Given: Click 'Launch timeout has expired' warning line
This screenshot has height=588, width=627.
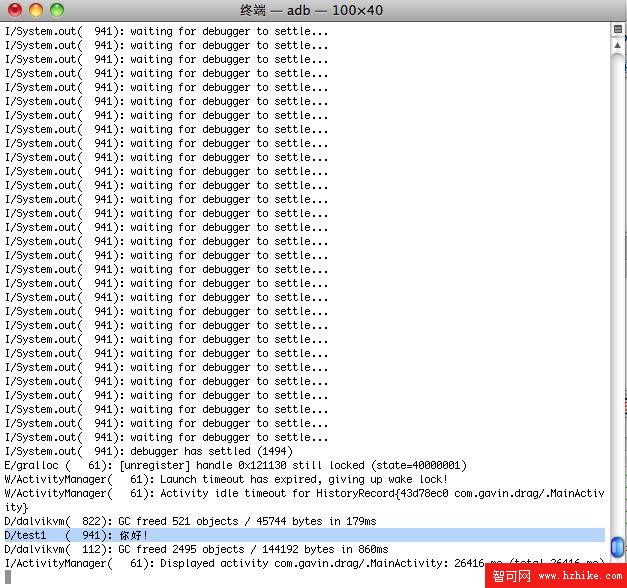Looking at the screenshot, I should (x=226, y=479).
